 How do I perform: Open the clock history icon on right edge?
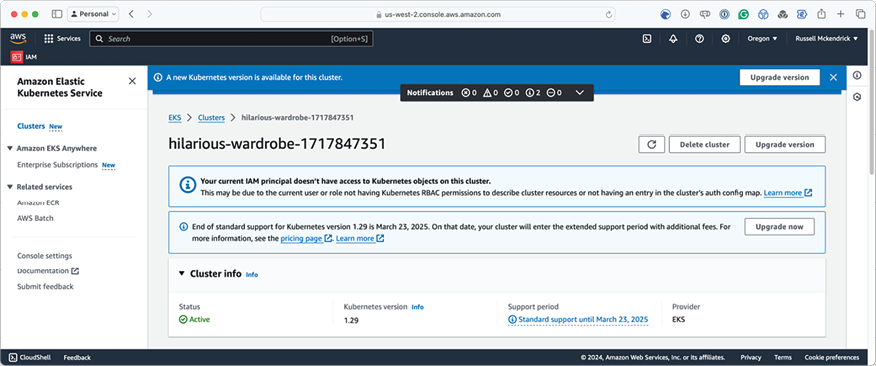click(x=858, y=97)
